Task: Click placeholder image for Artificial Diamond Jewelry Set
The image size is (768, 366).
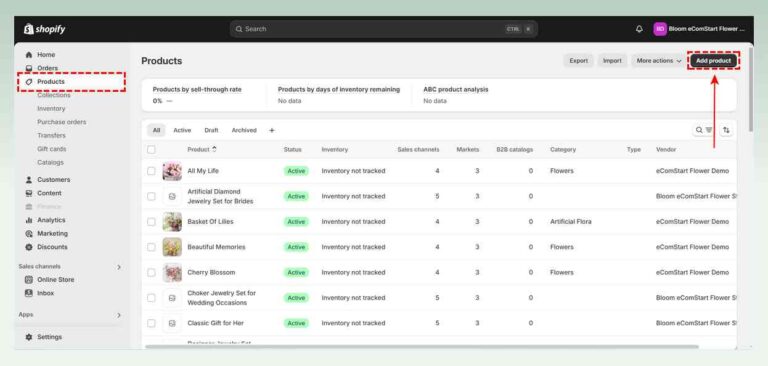Action: [x=172, y=196]
